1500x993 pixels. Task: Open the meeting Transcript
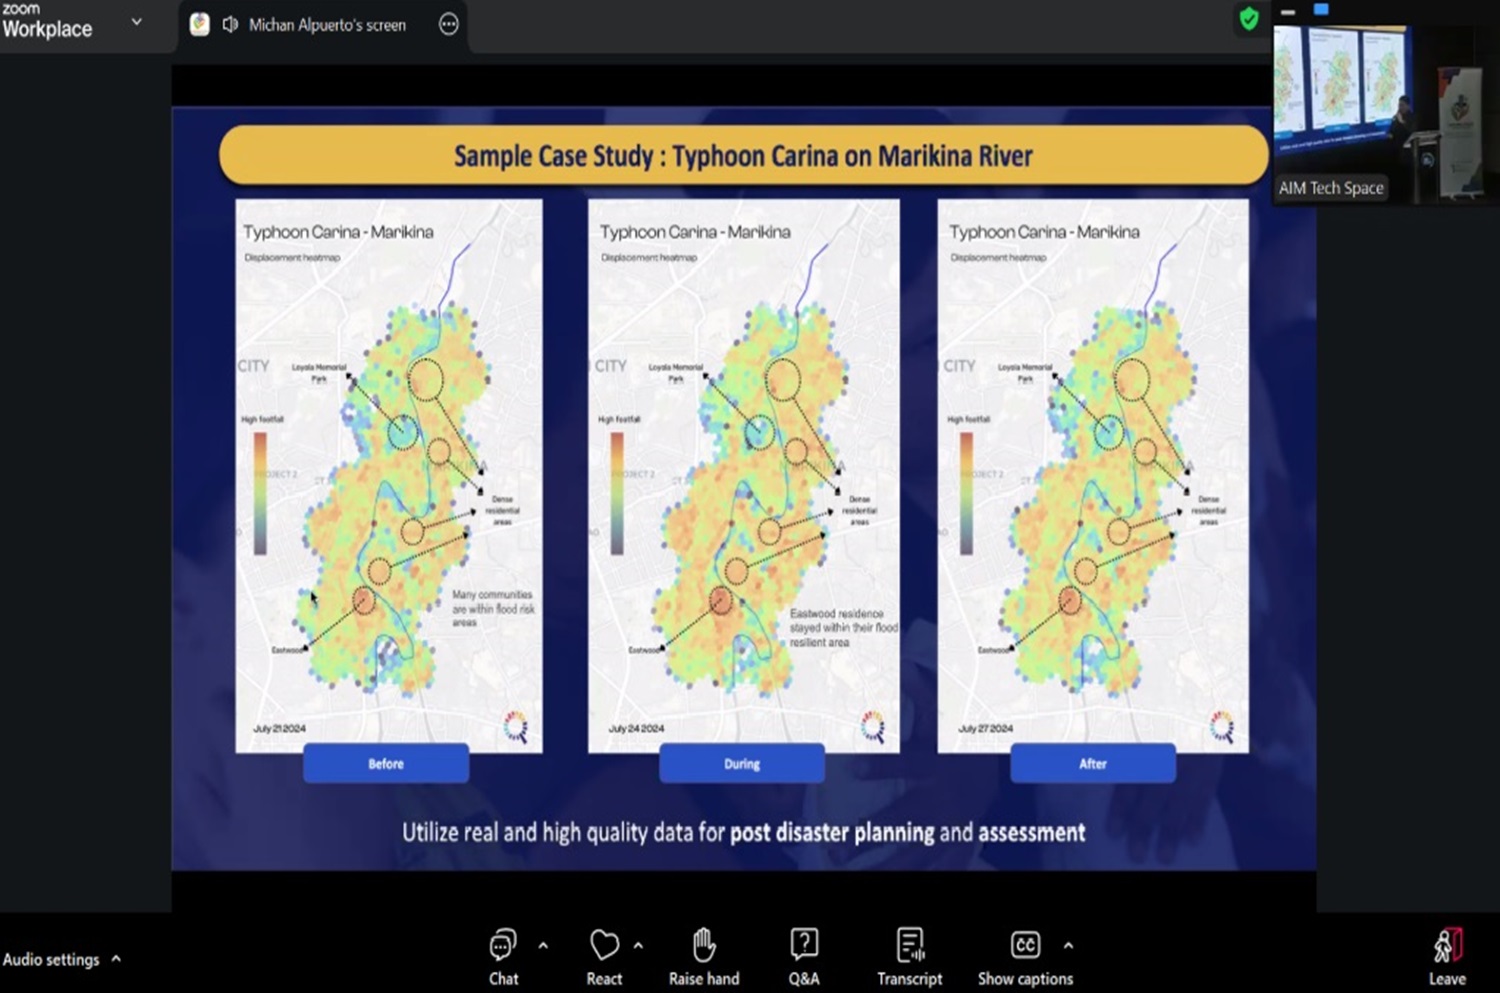pyautogui.click(x=909, y=956)
